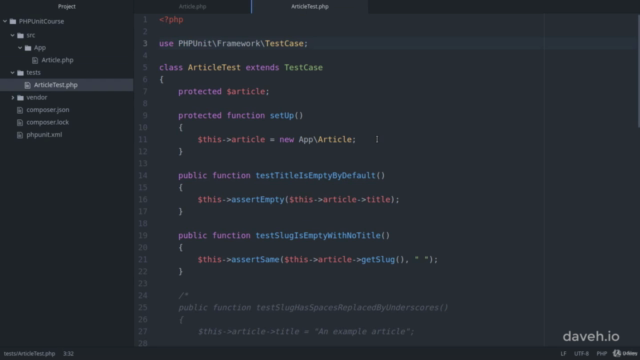Click the ArticleTest class name

214,67
